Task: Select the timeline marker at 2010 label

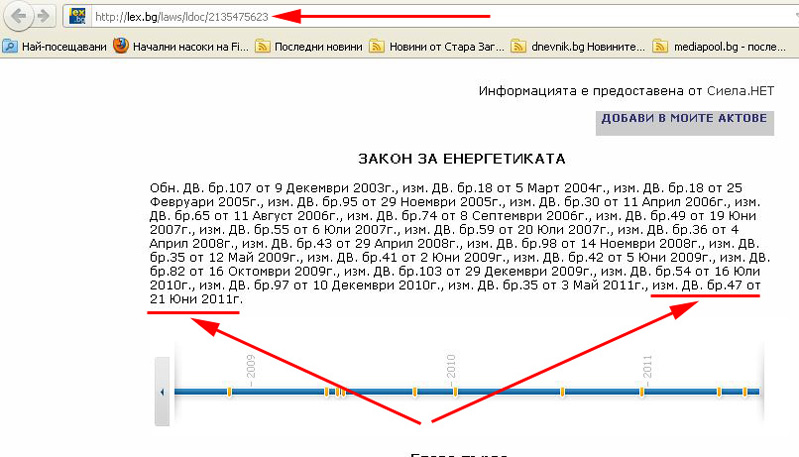Action: (455, 391)
